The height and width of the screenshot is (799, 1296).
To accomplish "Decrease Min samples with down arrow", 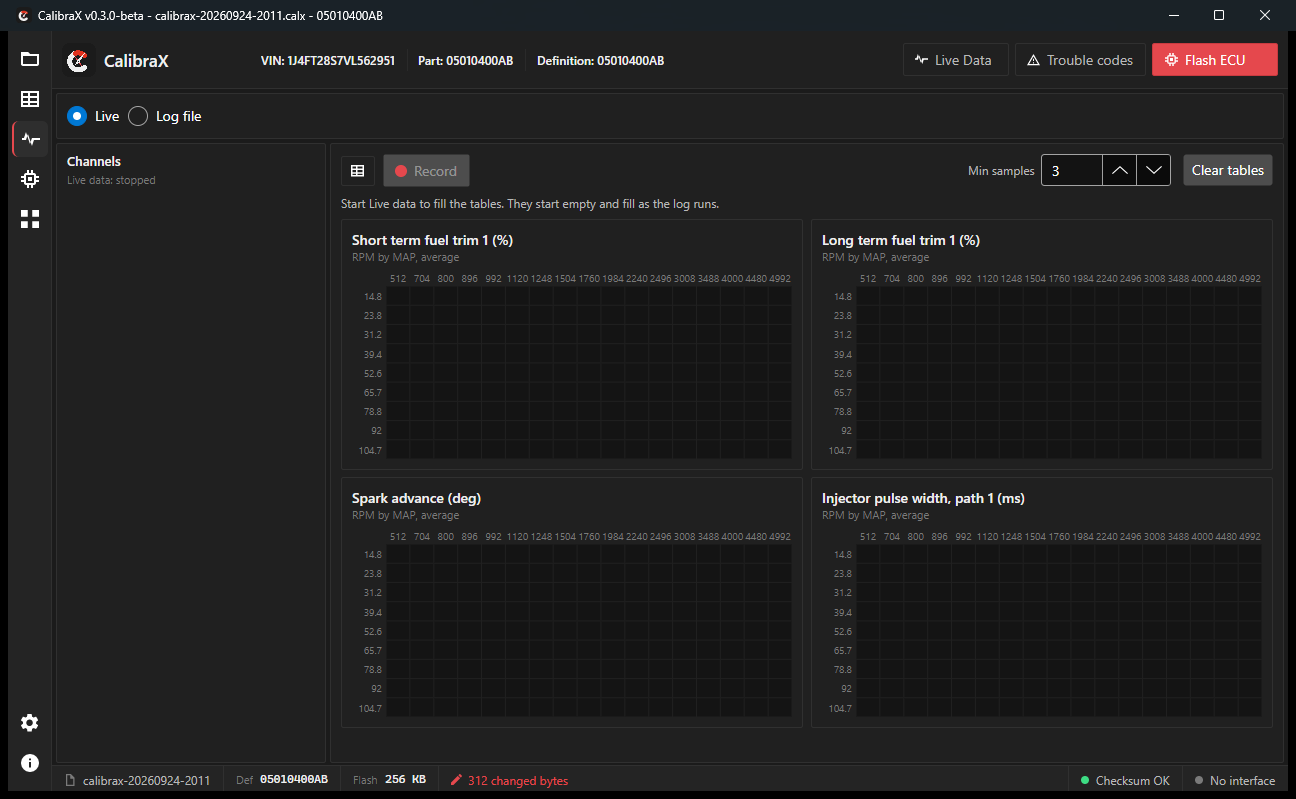I will coord(1154,171).
